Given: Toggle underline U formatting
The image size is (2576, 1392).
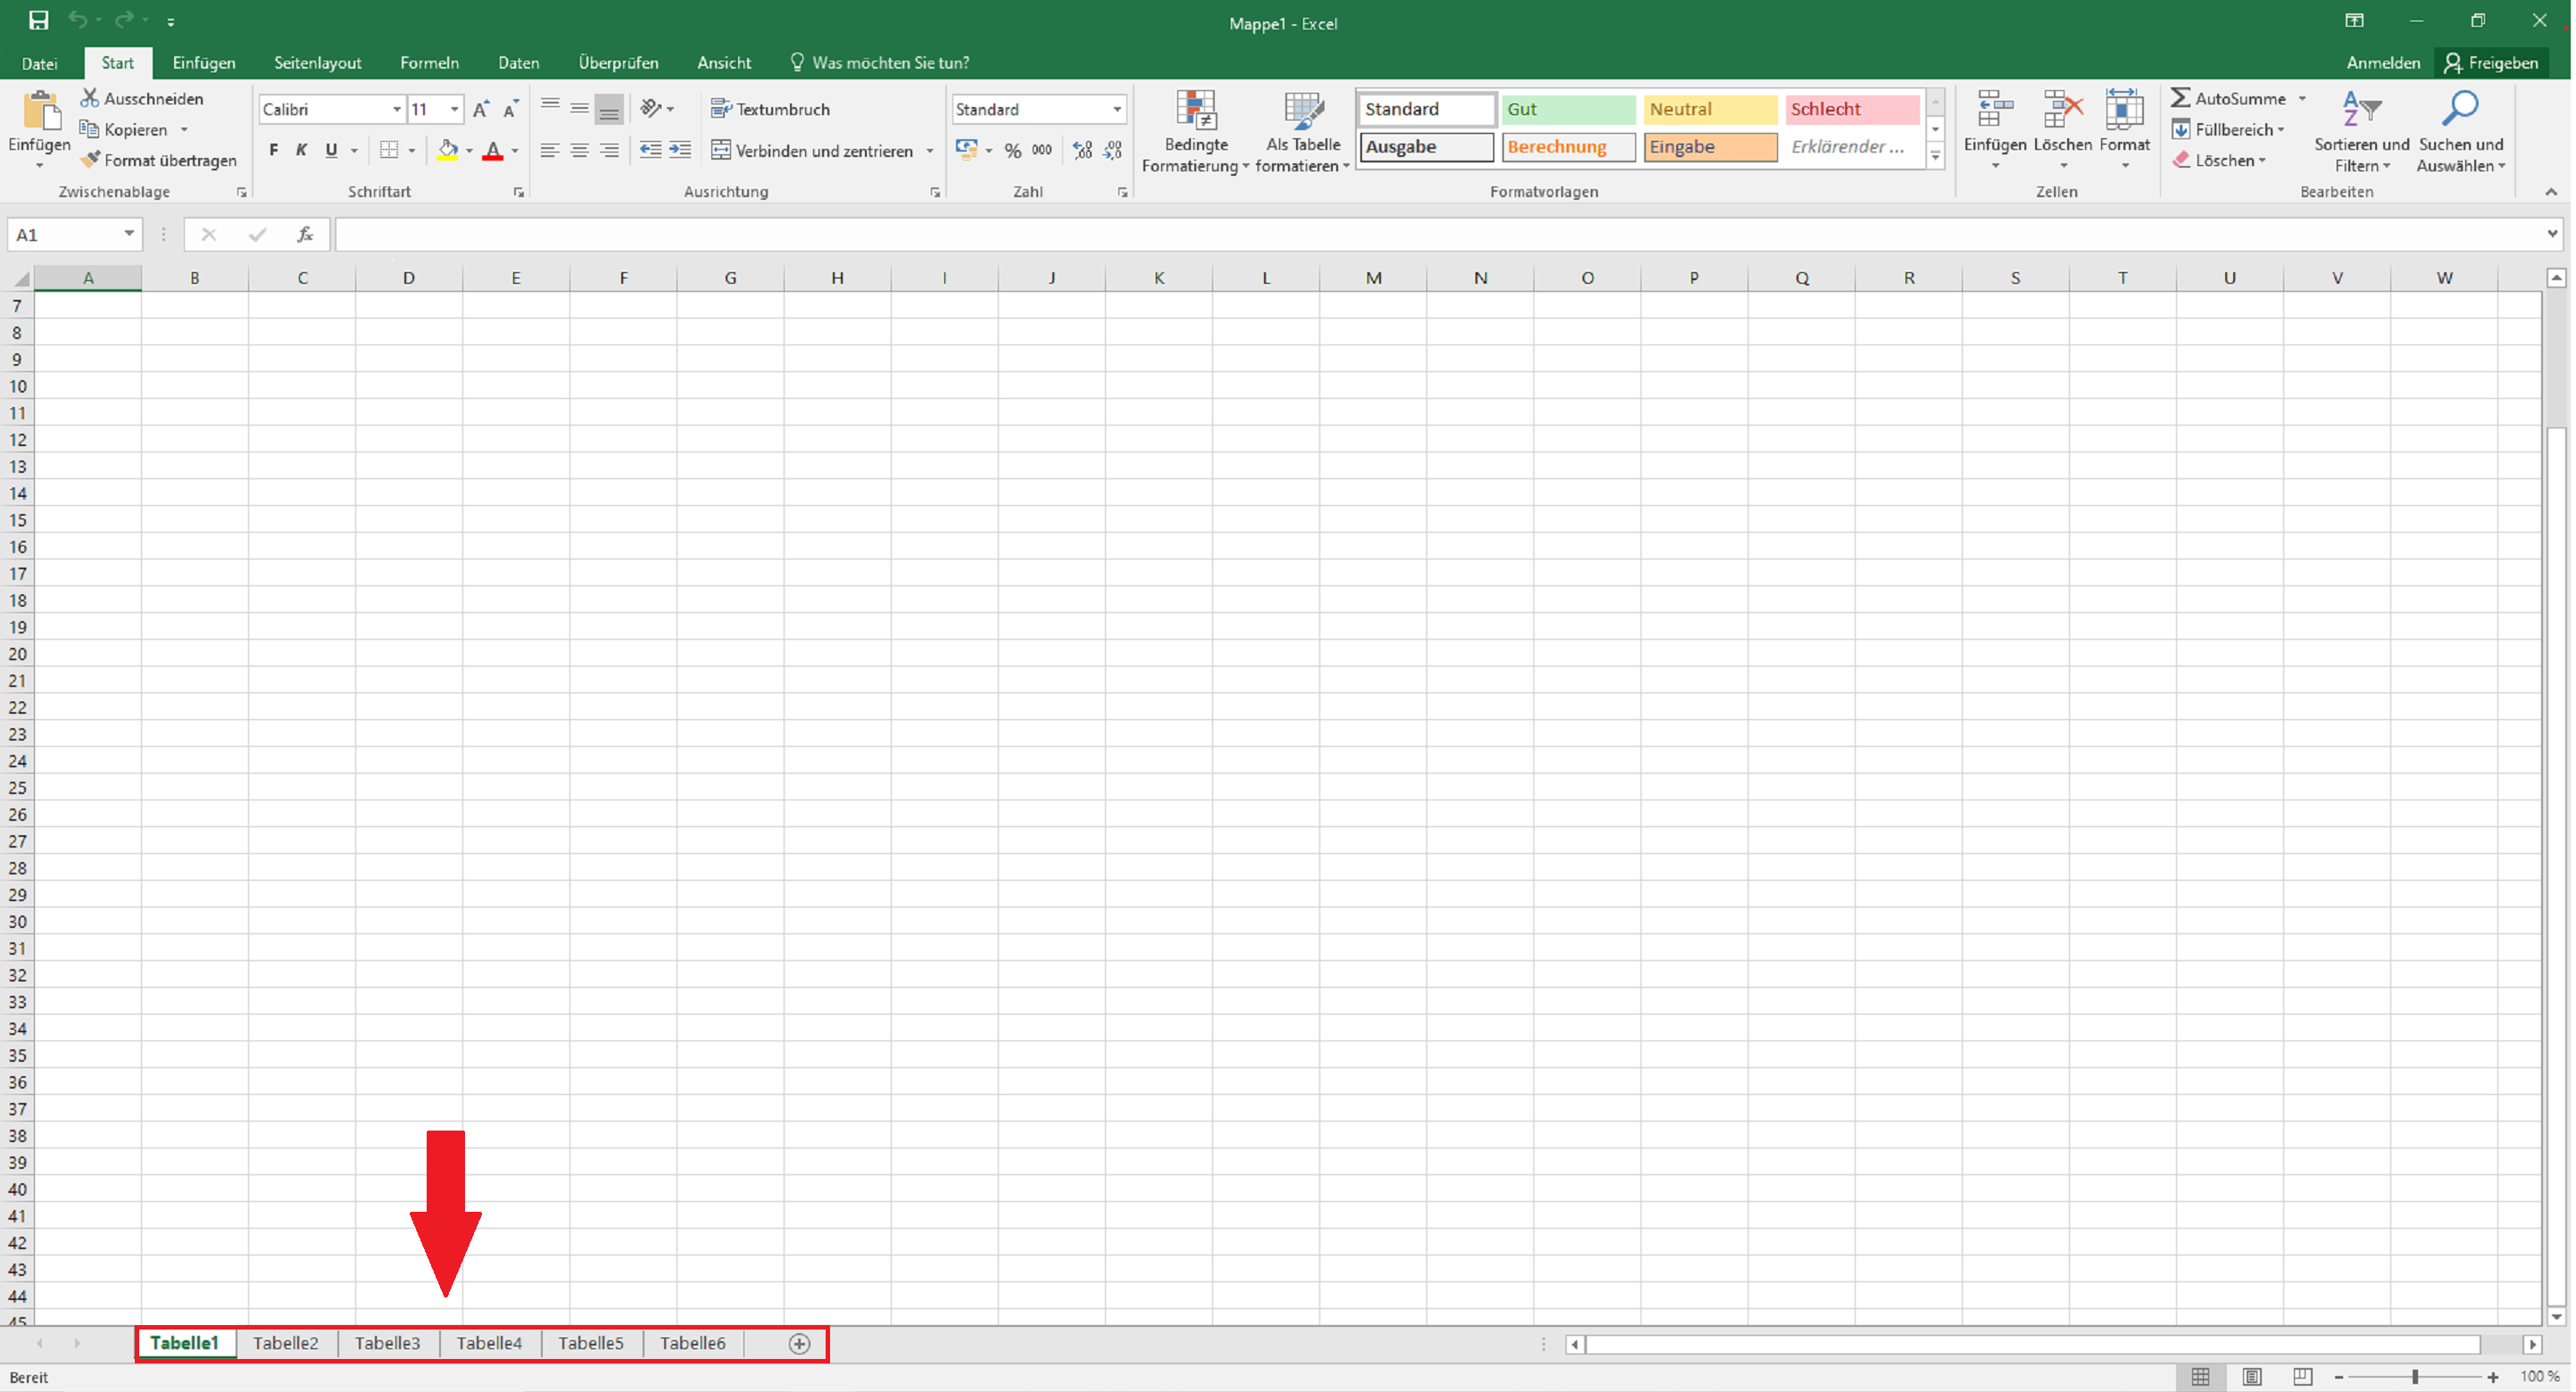Looking at the screenshot, I should tap(331, 150).
